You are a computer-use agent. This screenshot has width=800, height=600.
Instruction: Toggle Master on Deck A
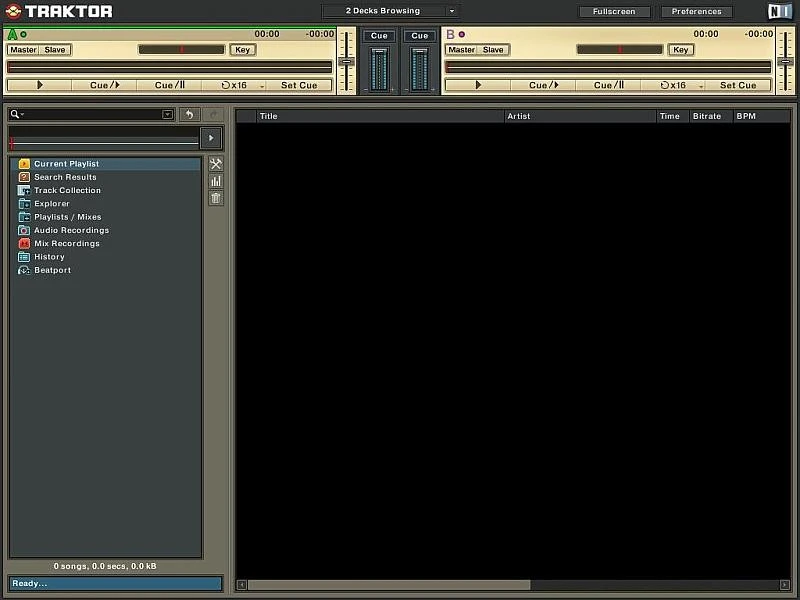23,50
